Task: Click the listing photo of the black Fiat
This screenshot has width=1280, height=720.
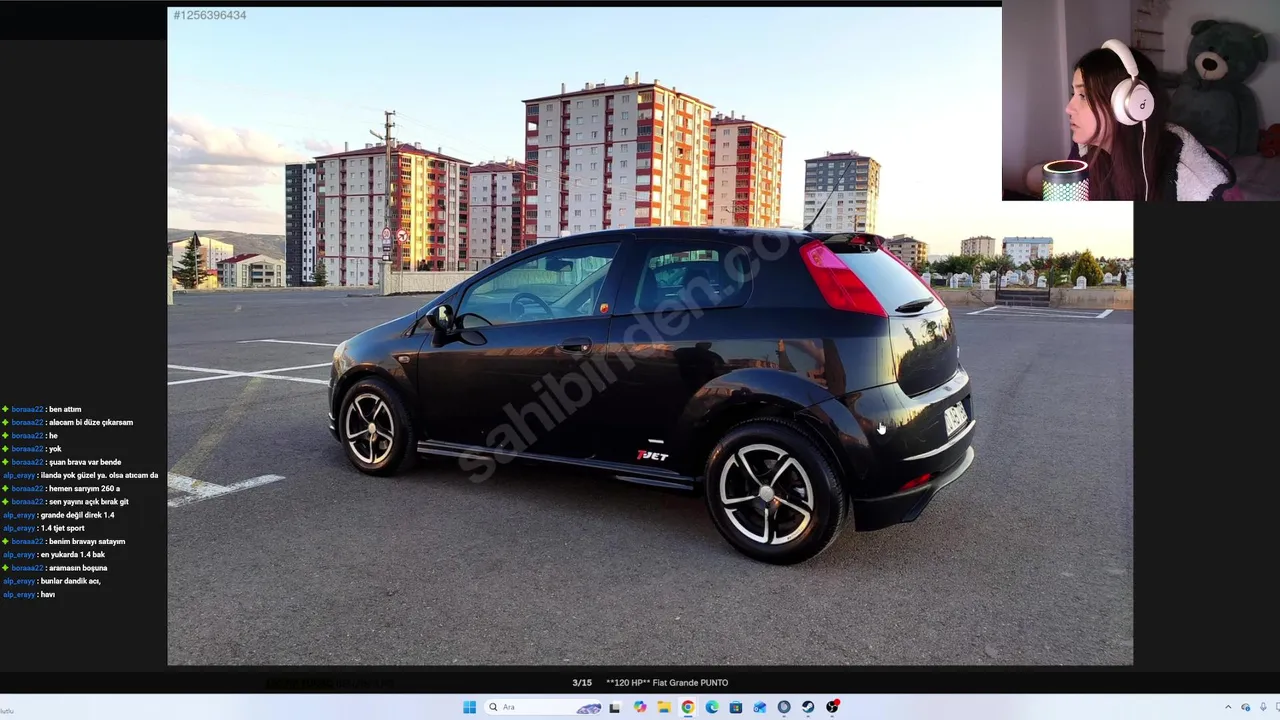Action: [650, 336]
